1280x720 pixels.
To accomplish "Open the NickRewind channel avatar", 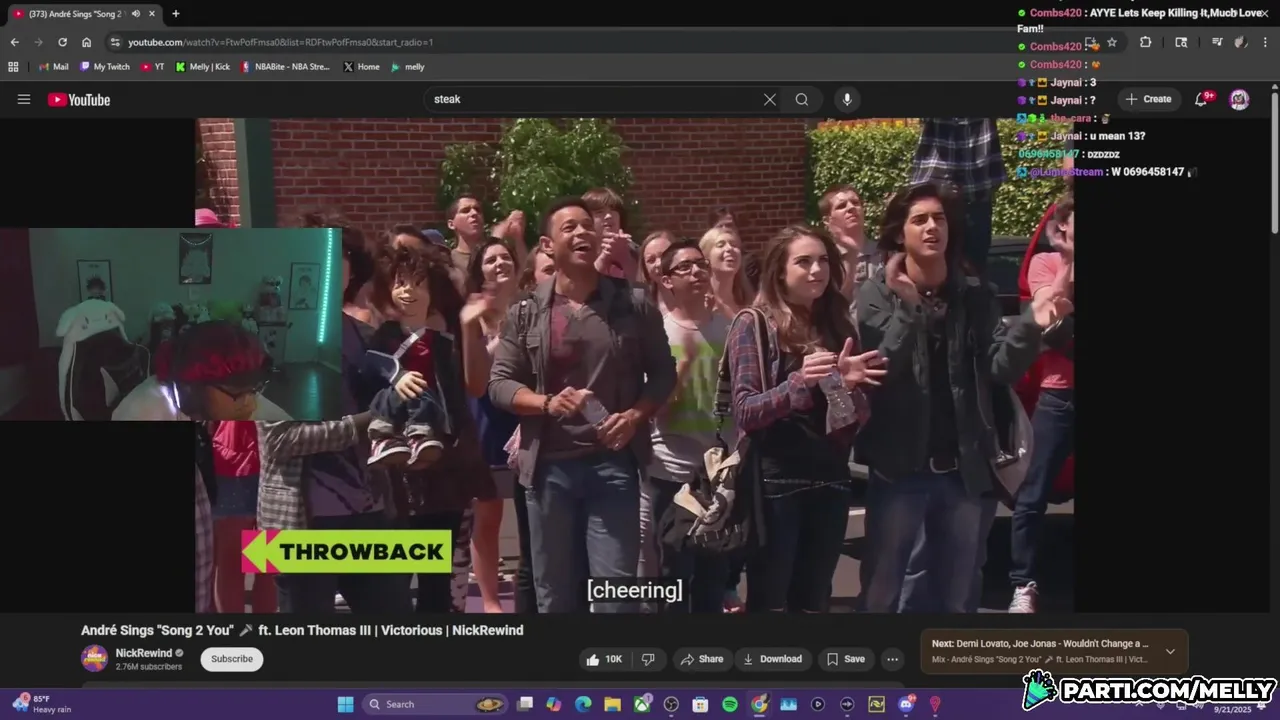I will pos(94,659).
